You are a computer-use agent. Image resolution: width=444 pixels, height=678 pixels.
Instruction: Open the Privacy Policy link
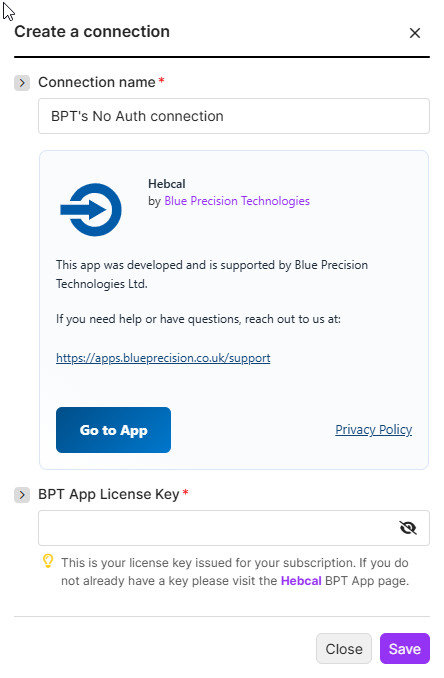coord(374,429)
